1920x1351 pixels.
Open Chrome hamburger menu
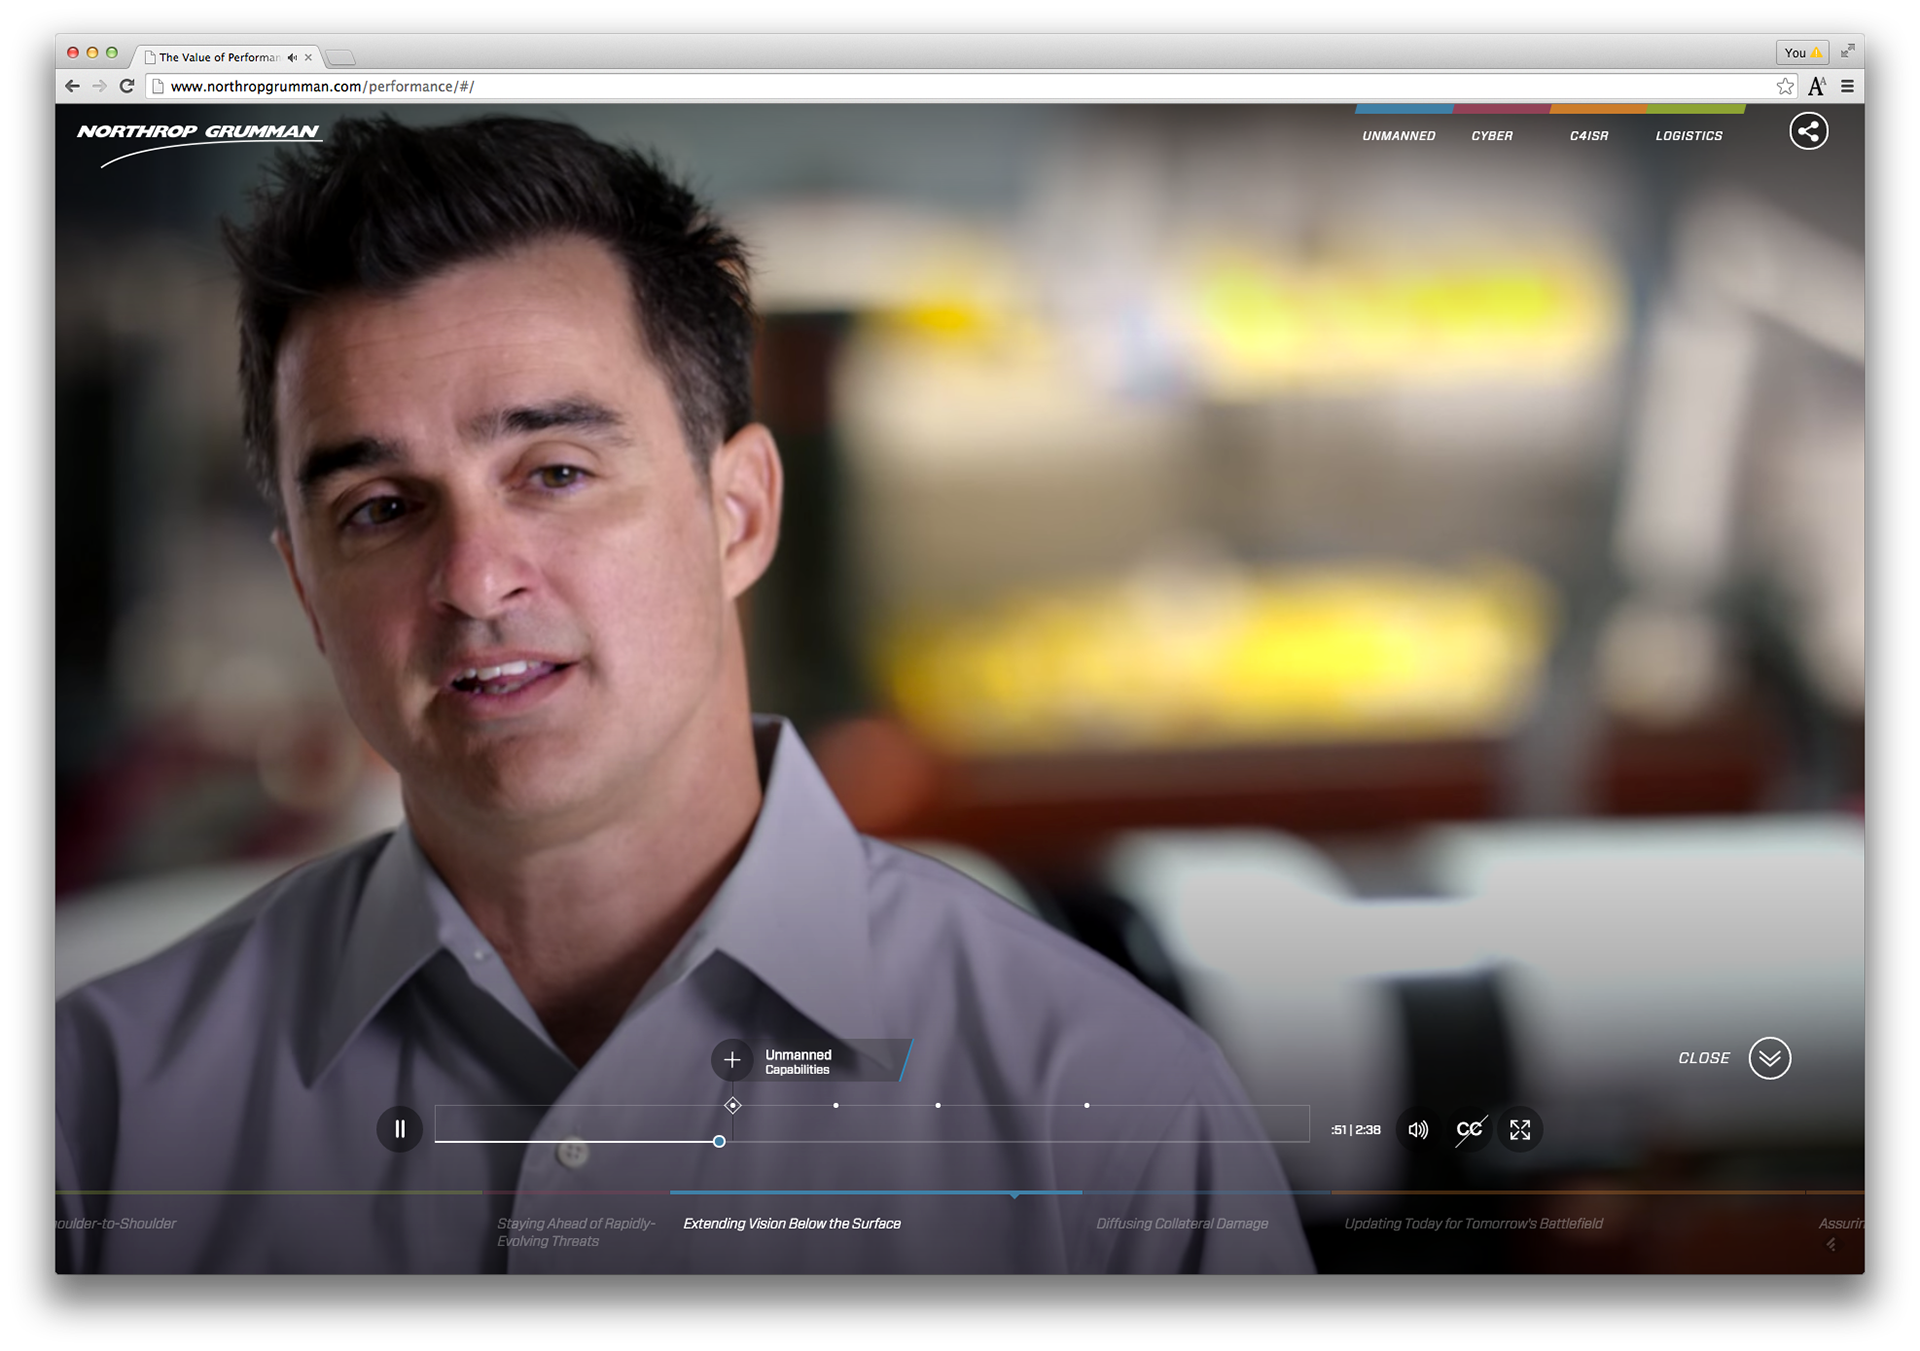(x=1847, y=86)
